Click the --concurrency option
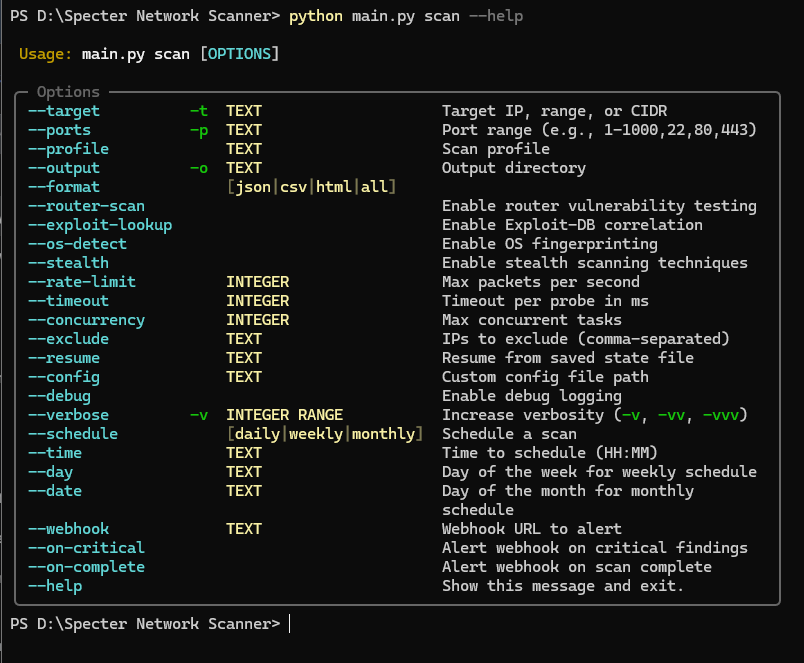804x663 pixels. coord(86,320)
